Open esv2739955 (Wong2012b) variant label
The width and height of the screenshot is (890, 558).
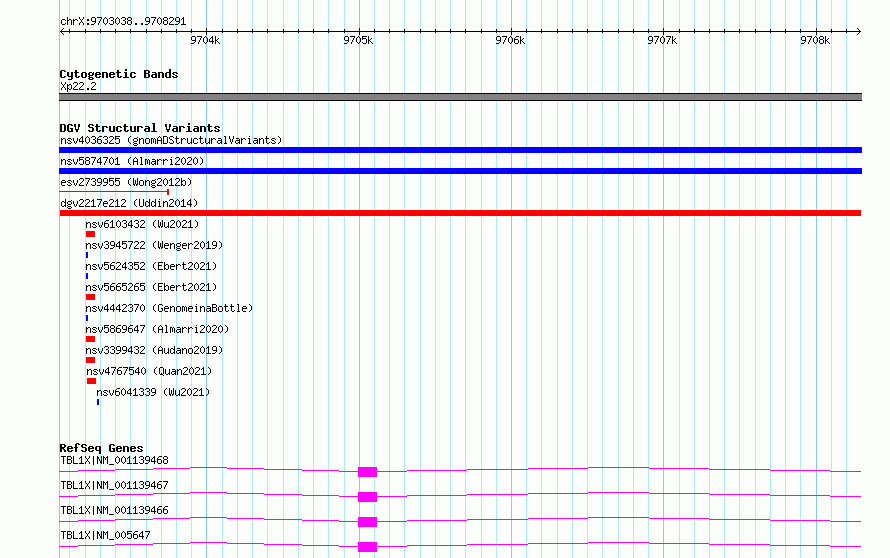(126, 182)
